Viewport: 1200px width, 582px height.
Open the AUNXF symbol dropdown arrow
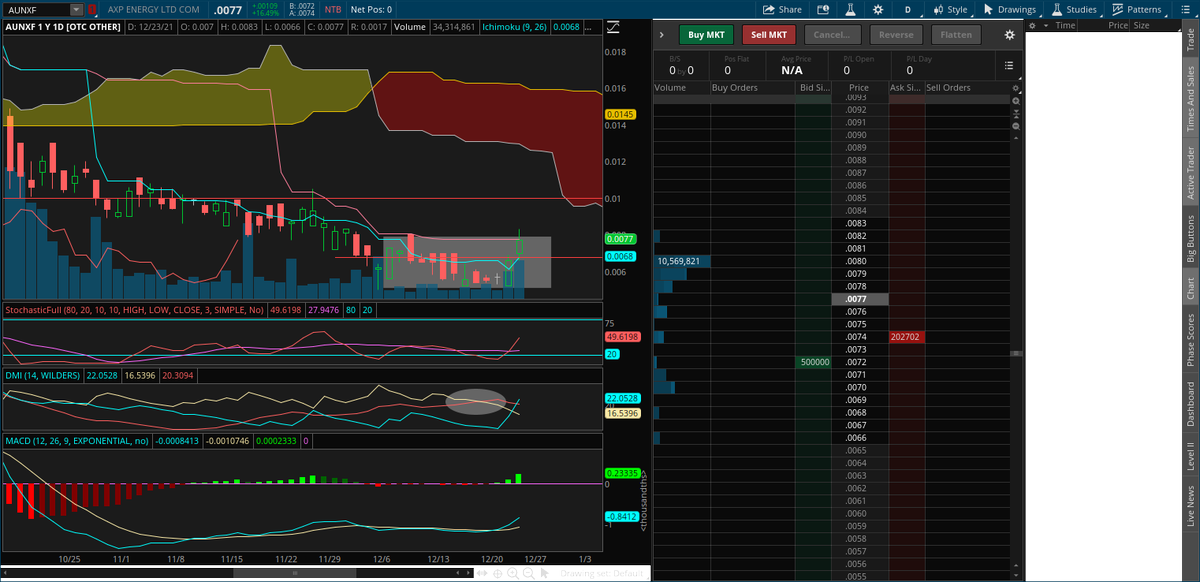click(76, 9)
